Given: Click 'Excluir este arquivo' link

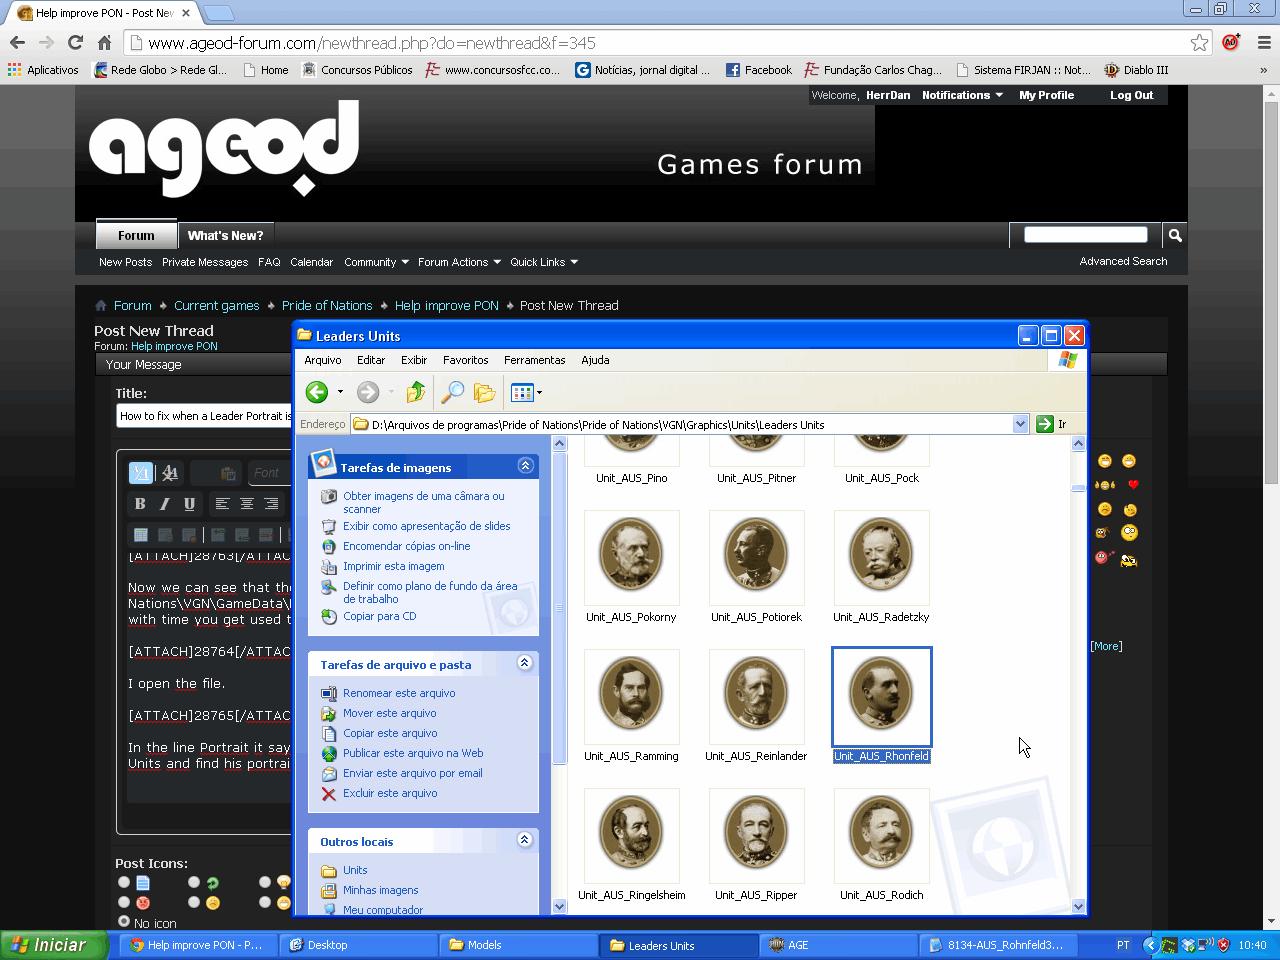Looking at the screenshot, I should pos(390,793).
